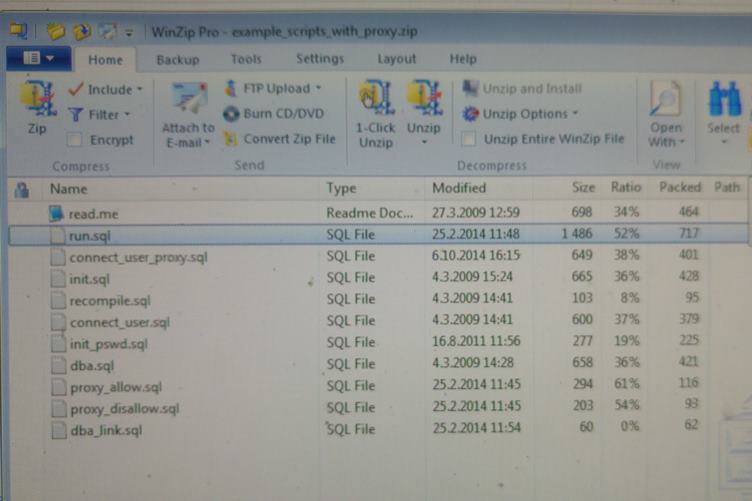Expand the FTP Upload dropdown arrow

click(318, 88)
